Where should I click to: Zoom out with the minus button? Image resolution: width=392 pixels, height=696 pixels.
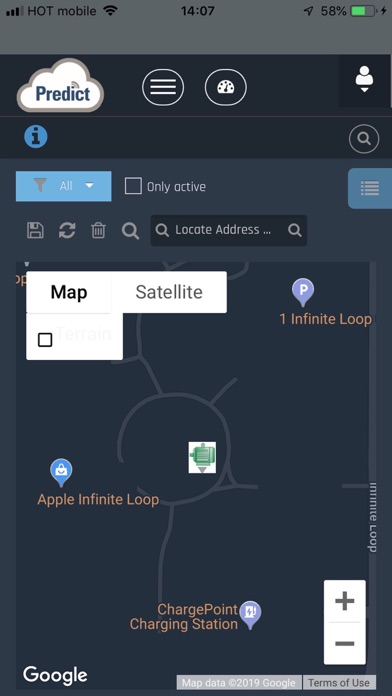pyautogui.click(x=344, y=643)
